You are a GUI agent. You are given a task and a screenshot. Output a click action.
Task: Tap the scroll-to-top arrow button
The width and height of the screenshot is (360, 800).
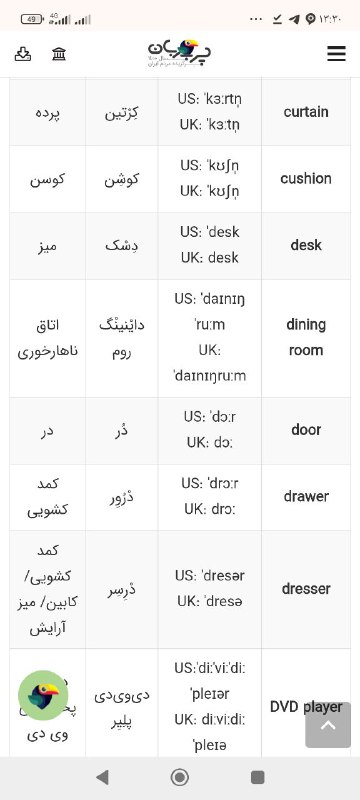[328, 725]
